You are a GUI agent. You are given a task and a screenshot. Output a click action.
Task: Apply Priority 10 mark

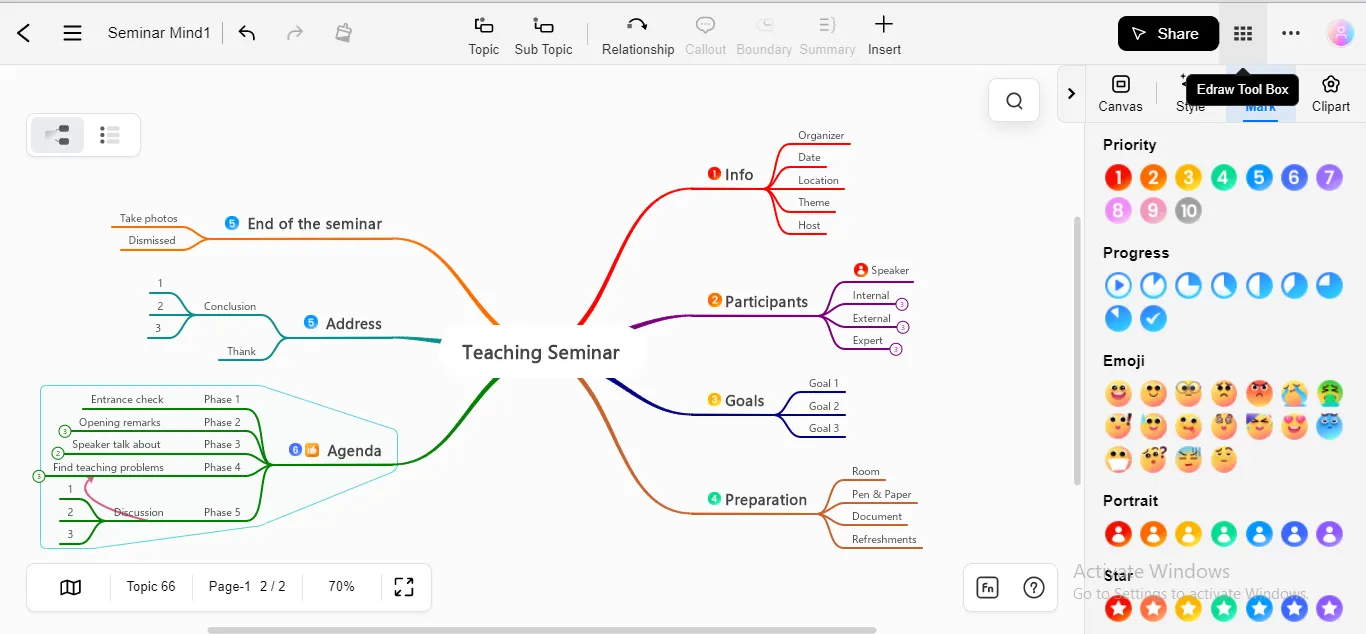click(x=1188, y=211)
